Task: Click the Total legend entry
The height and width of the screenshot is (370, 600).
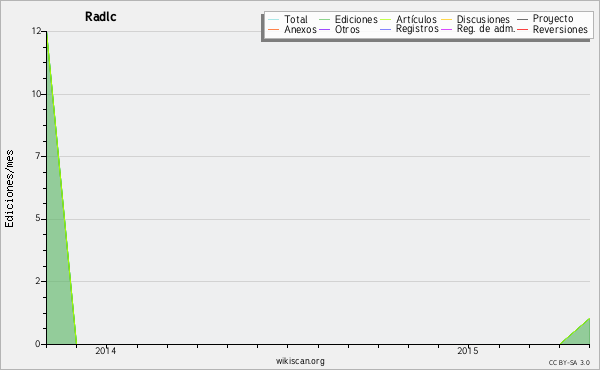Action: [288, 19]
